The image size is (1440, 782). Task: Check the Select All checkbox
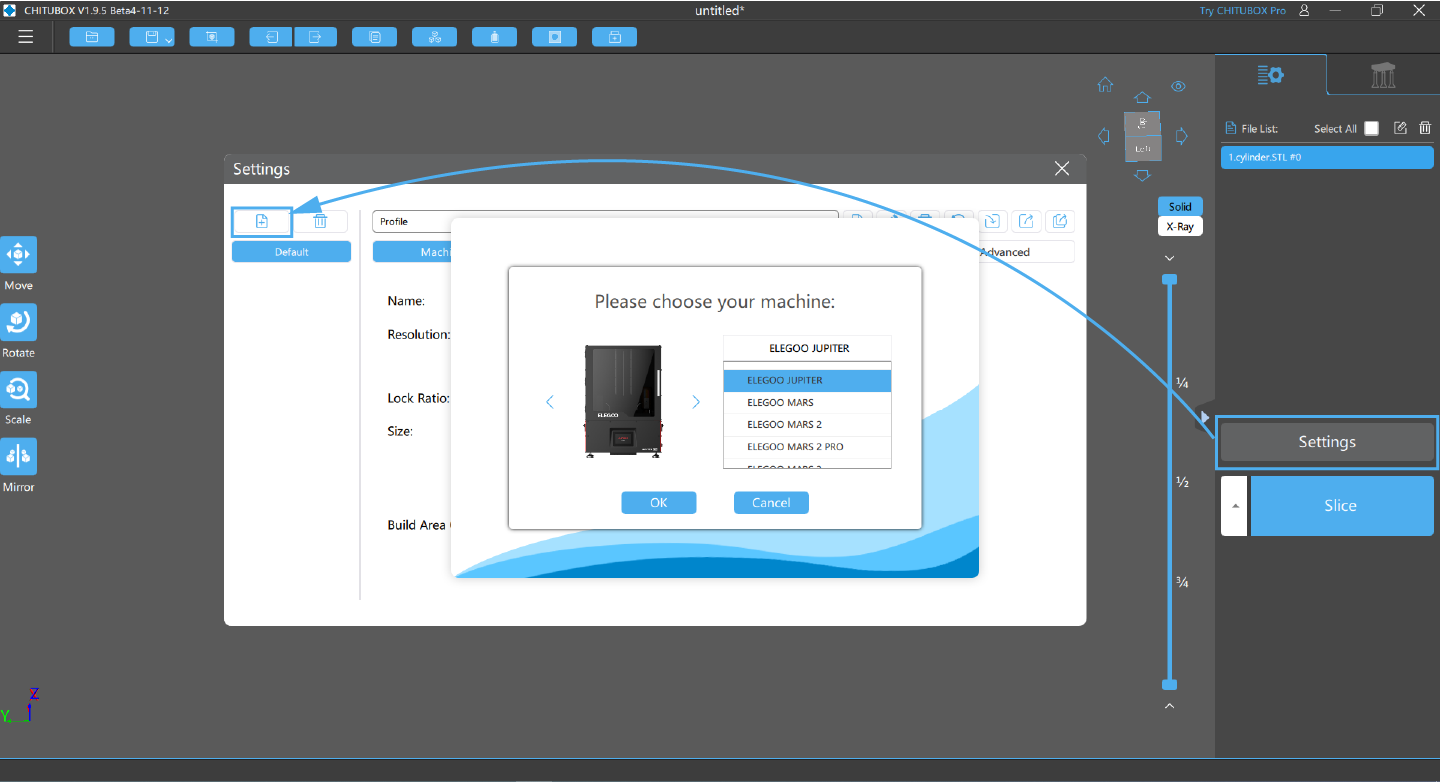1371,128
